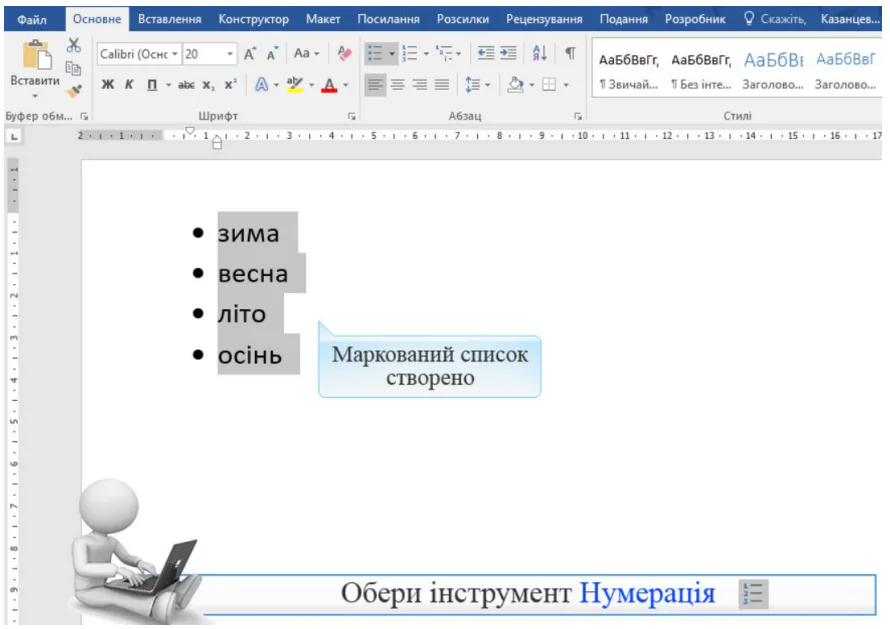Toggle italic formatting (К)
Screen dimensions: 890x629
coord(129,86)
